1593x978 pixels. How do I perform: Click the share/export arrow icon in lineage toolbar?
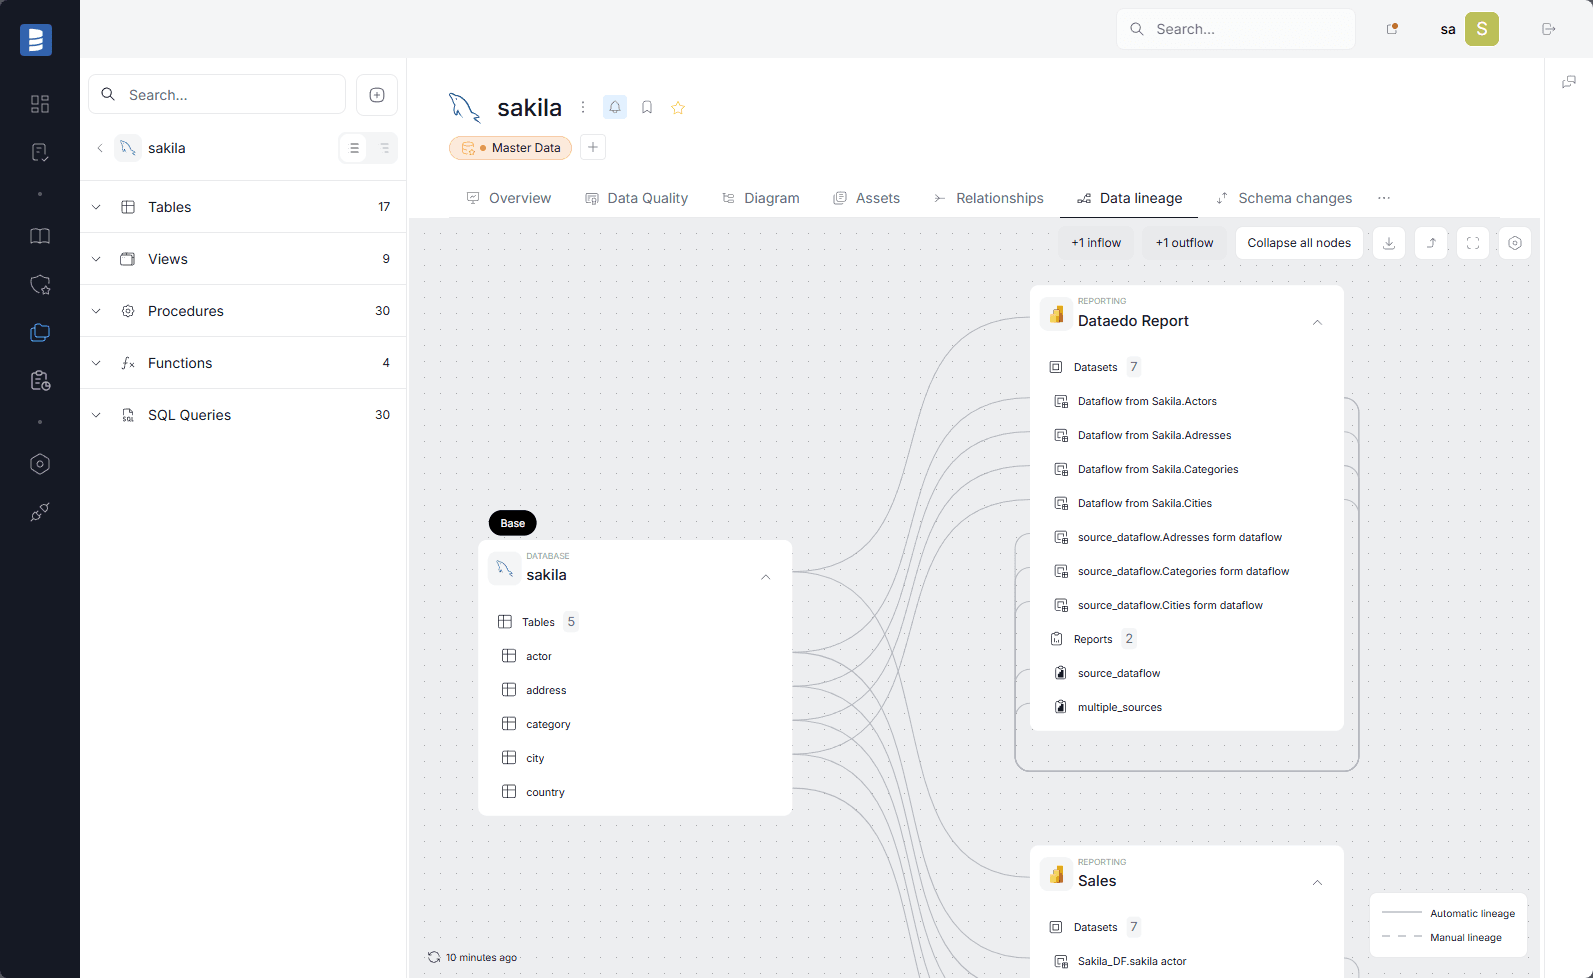pyautogui.click(x=1431, y=243)
